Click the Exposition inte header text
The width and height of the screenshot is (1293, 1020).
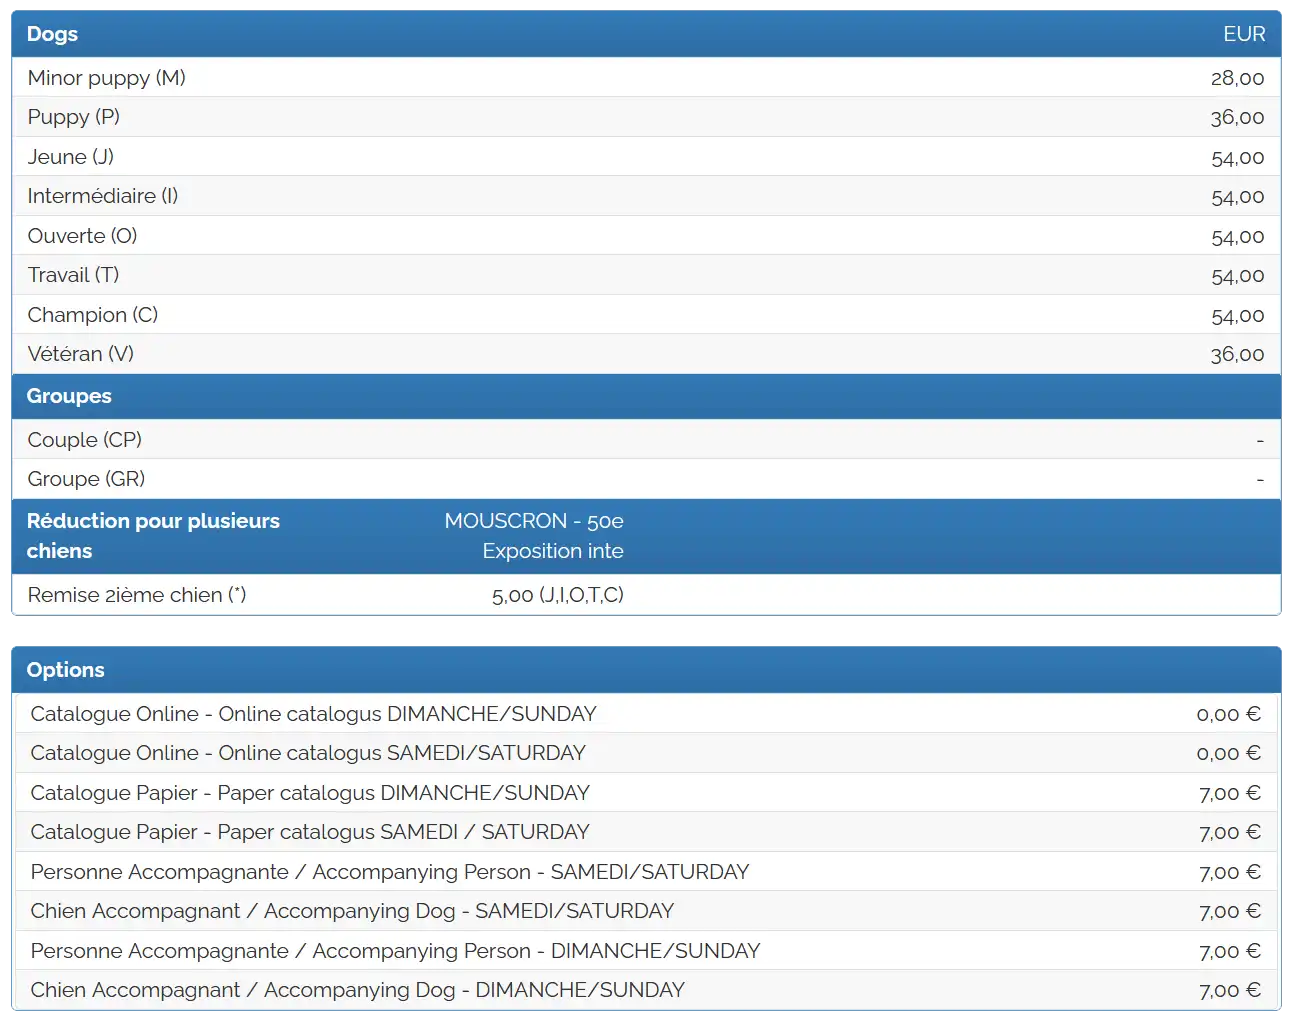(553, 551)
